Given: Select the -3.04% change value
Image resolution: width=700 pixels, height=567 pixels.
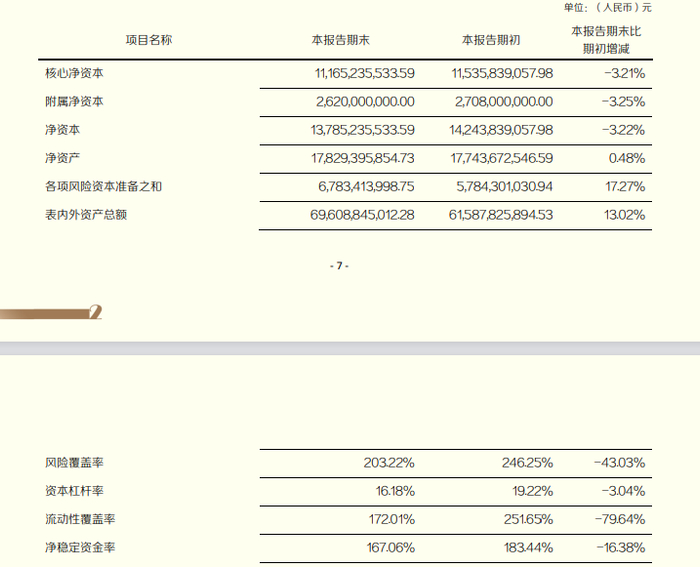Looking at the screenshot, I should click(x=623, y=491).
